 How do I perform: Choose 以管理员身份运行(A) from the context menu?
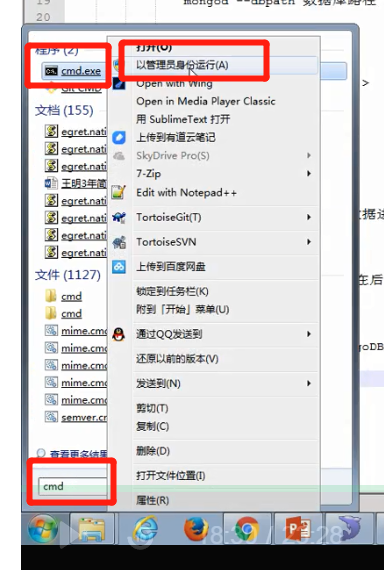[182, 65]
